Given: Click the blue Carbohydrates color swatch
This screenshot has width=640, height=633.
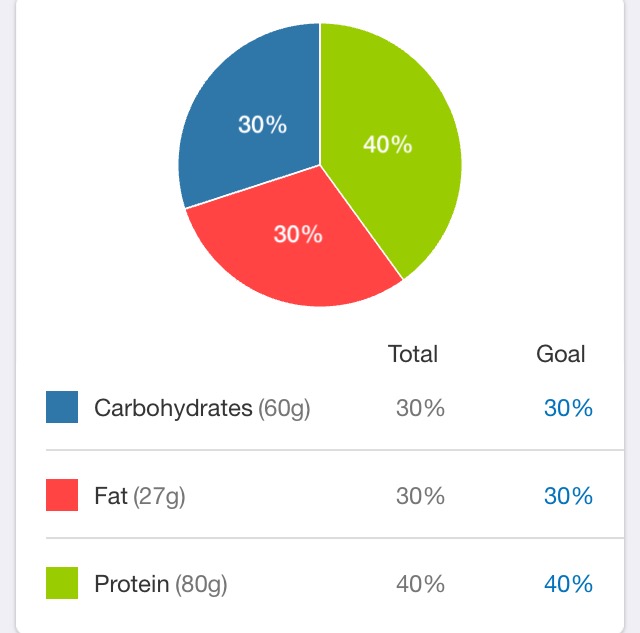Looking at the screenshot, I should [62, 407].
